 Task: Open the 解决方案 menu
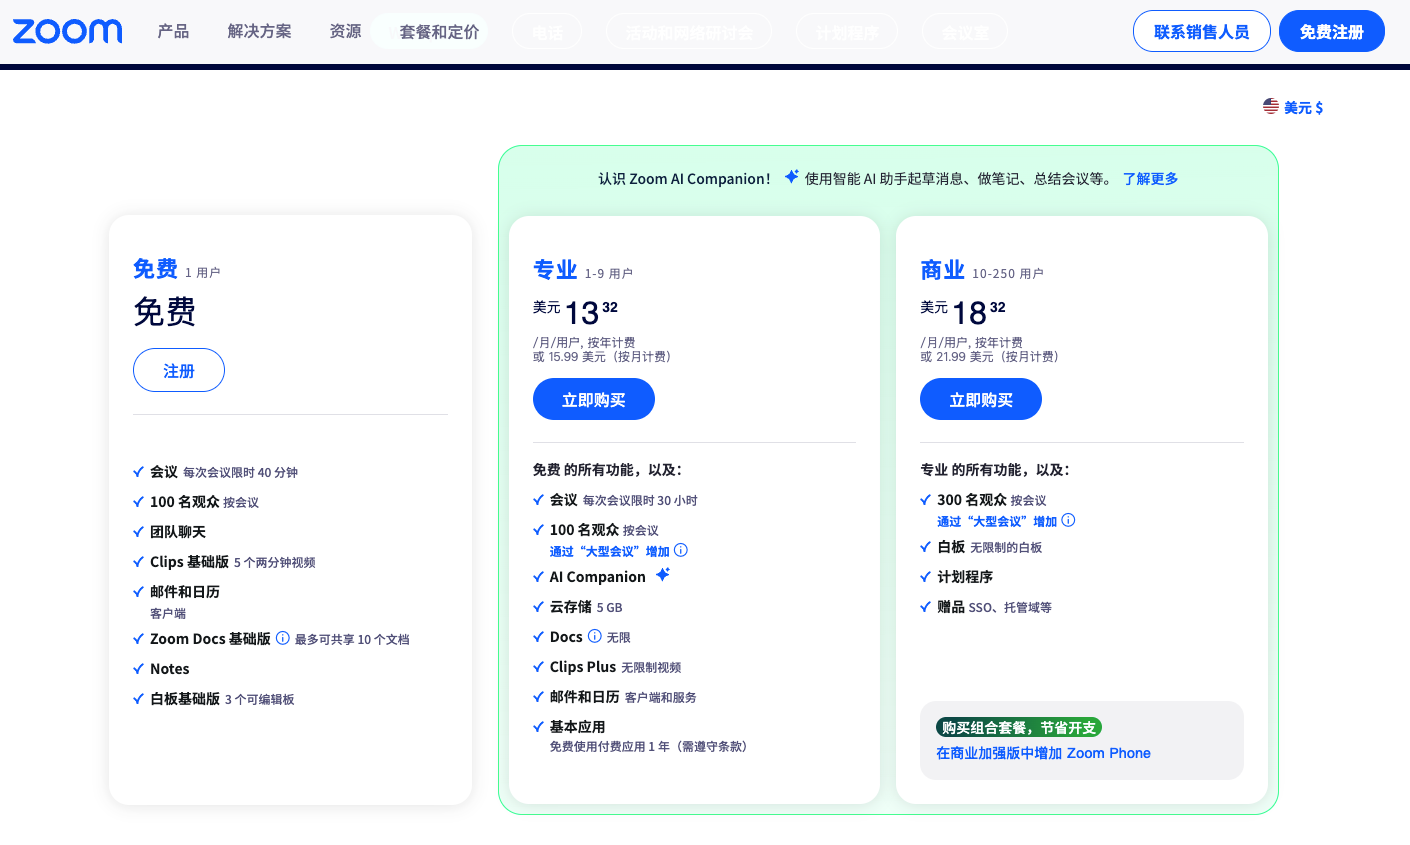coord(259,31)
